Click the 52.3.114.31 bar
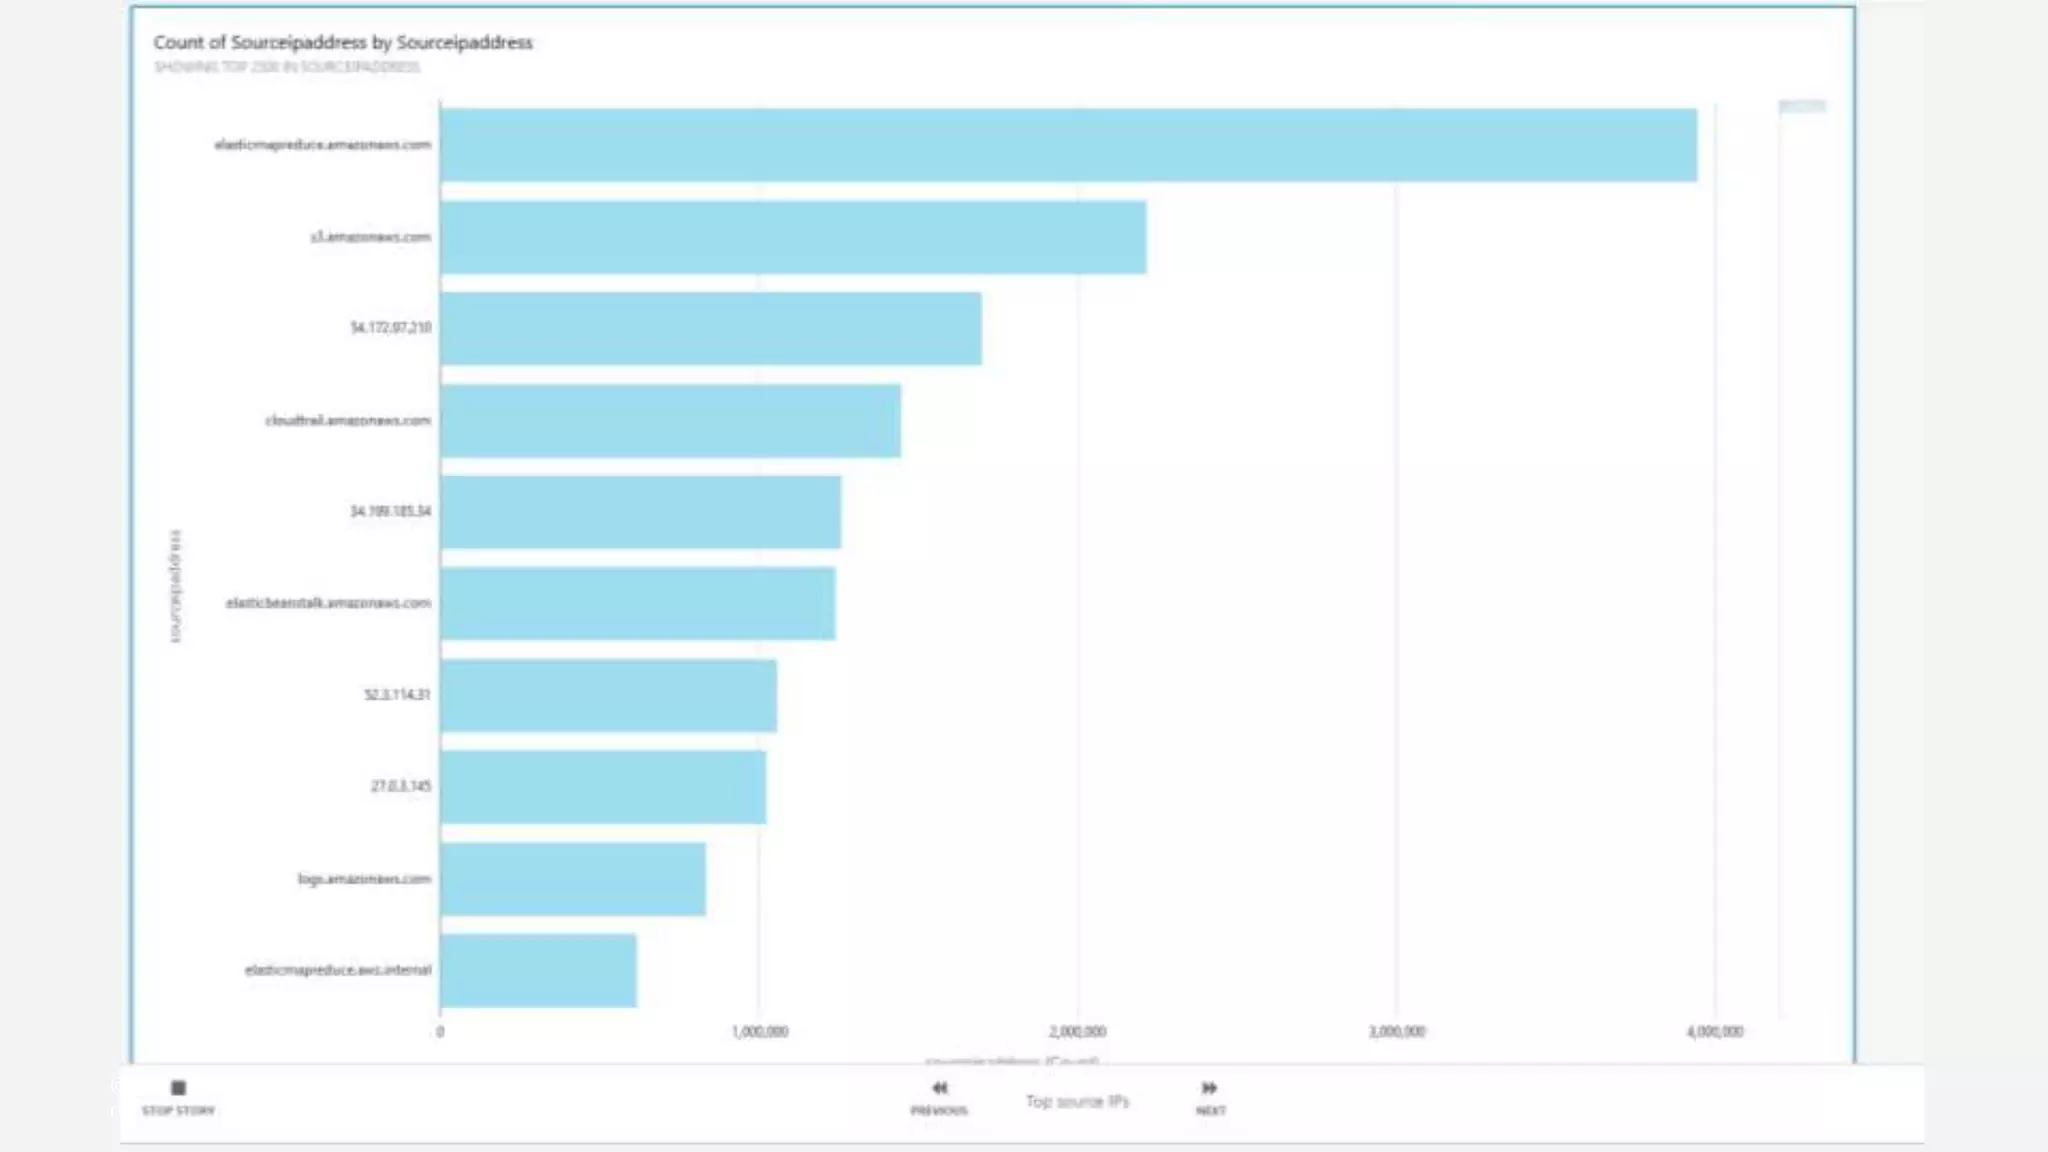The height and width of the screenshot is (1152, 2048). 608,695
